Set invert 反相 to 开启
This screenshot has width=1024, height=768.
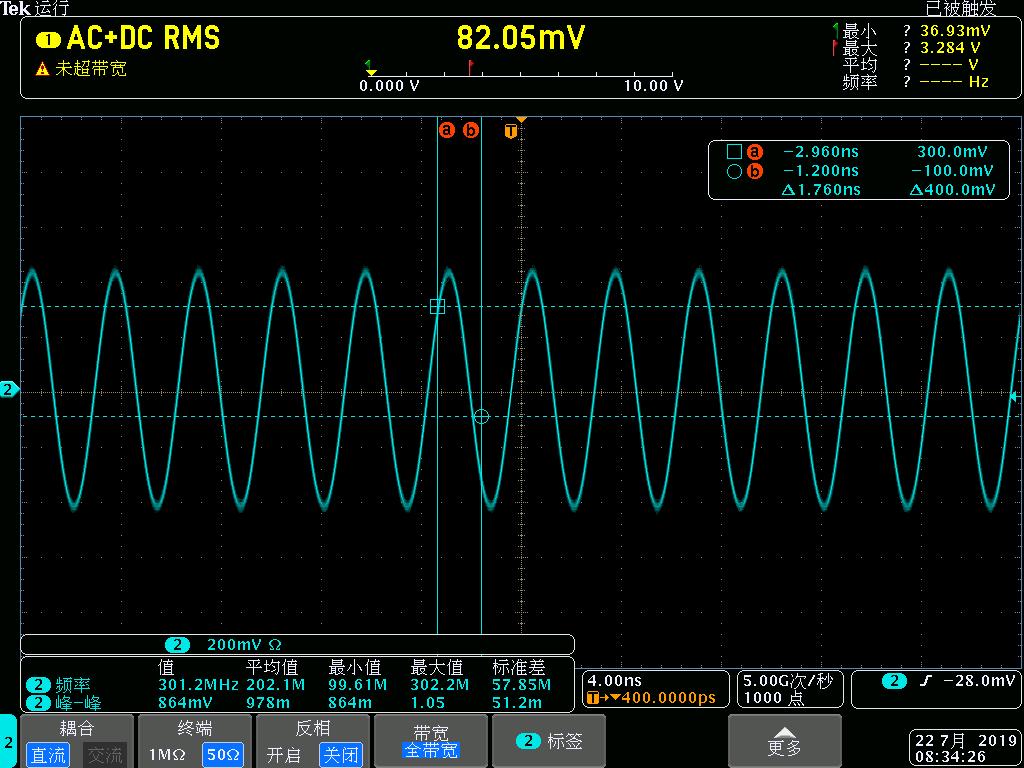[285, 755]
